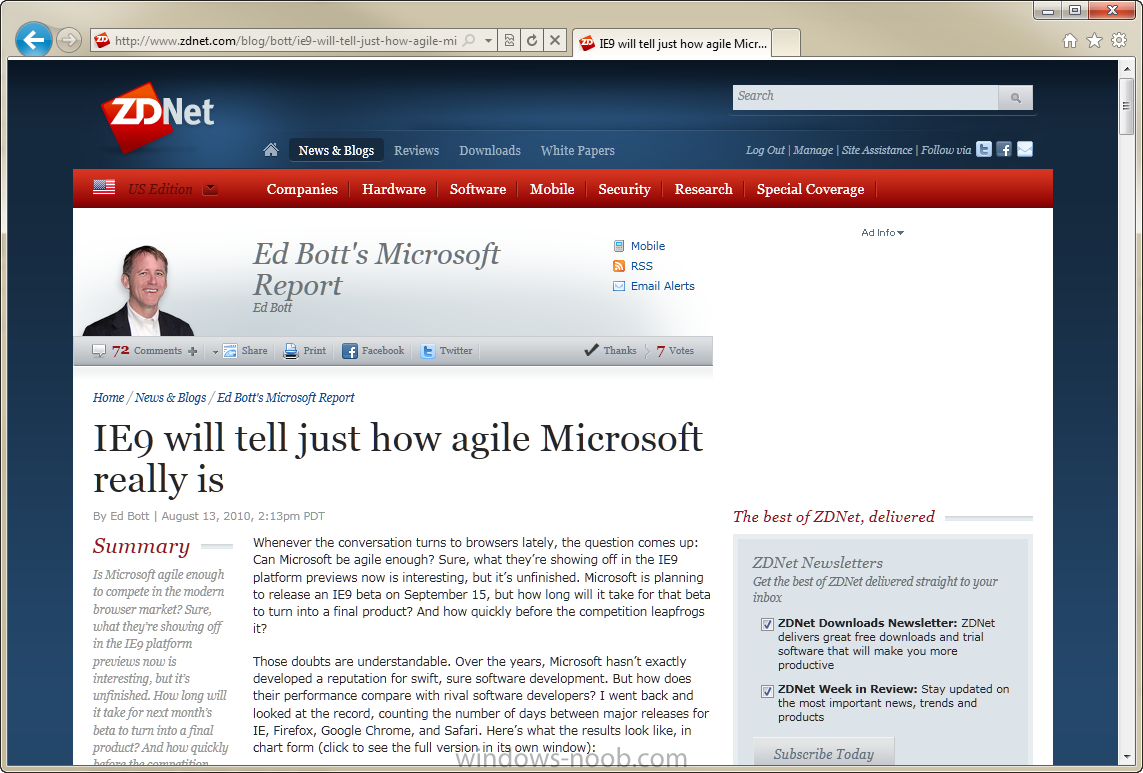Click the house icon in ZDNet navigation
The image size is (1143, 773).
tap(270, 149)
